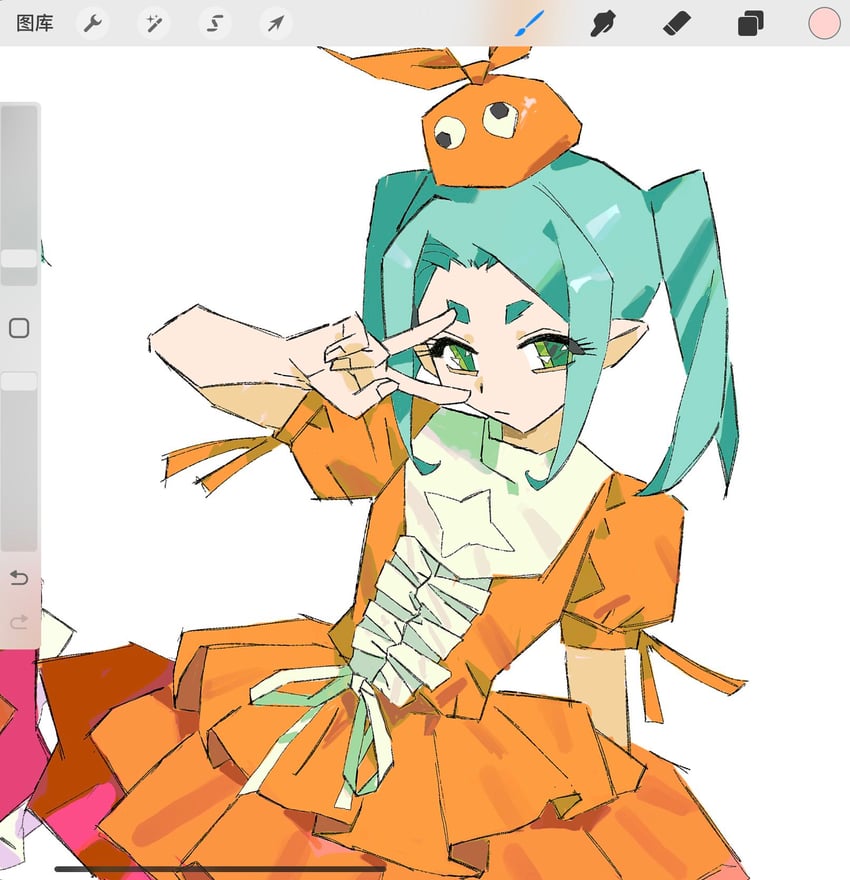This screenshot has height=880, width=850.
Task: Select the Eraser tool
Action: point(677,24)
